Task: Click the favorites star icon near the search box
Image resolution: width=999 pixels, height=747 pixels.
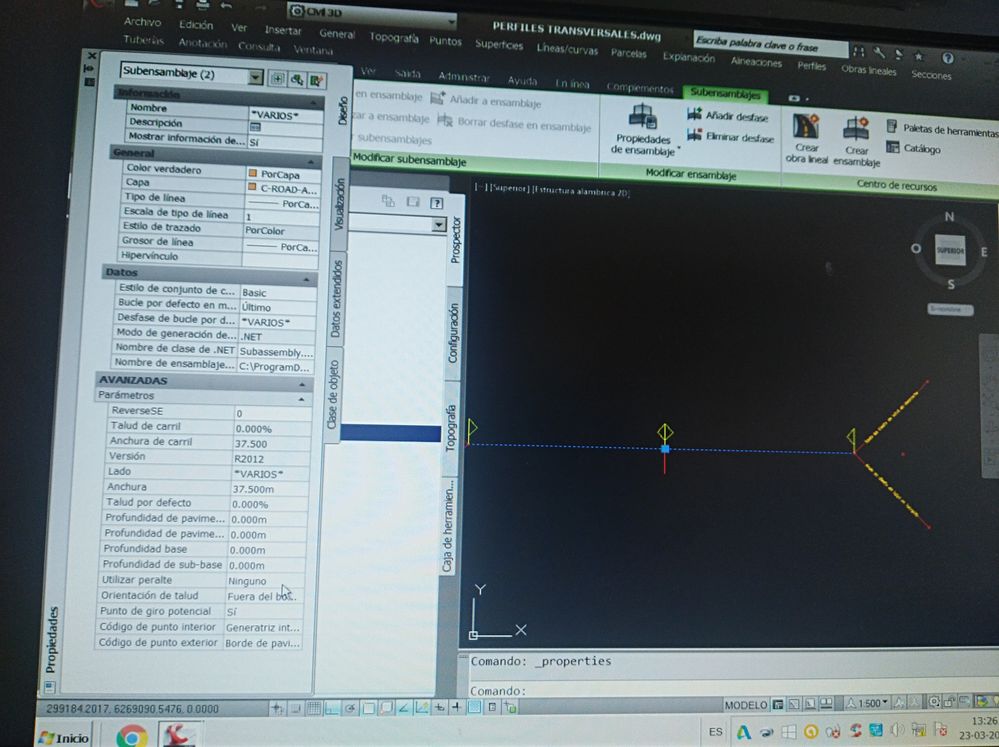Action: tap(918, 56)
